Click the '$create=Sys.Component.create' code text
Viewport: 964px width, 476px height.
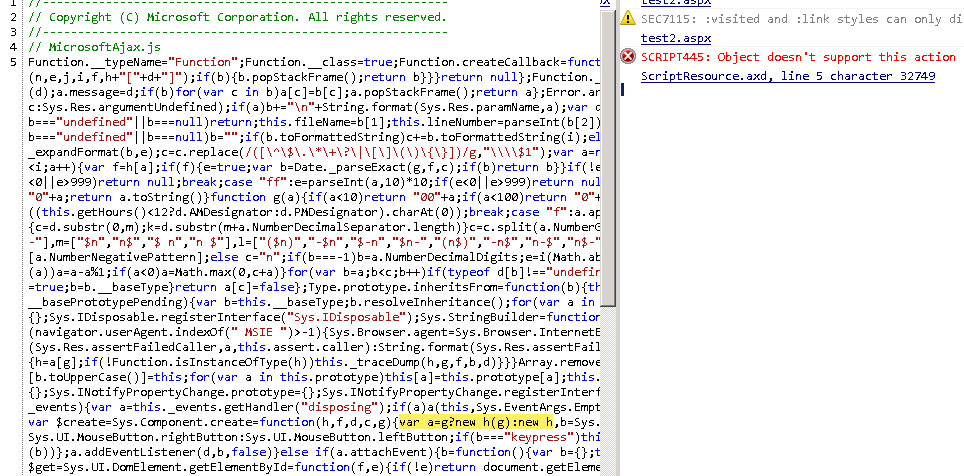154,422
